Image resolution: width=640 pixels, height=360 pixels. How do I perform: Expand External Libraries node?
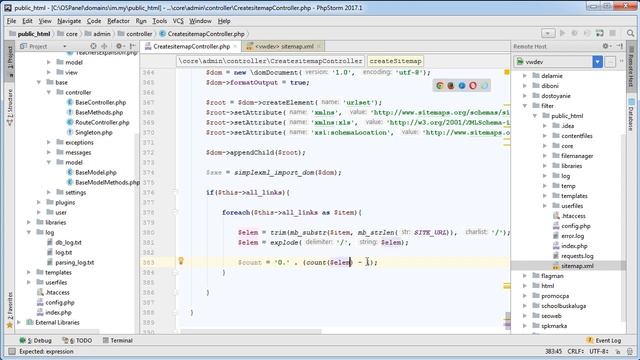(19, 322)
